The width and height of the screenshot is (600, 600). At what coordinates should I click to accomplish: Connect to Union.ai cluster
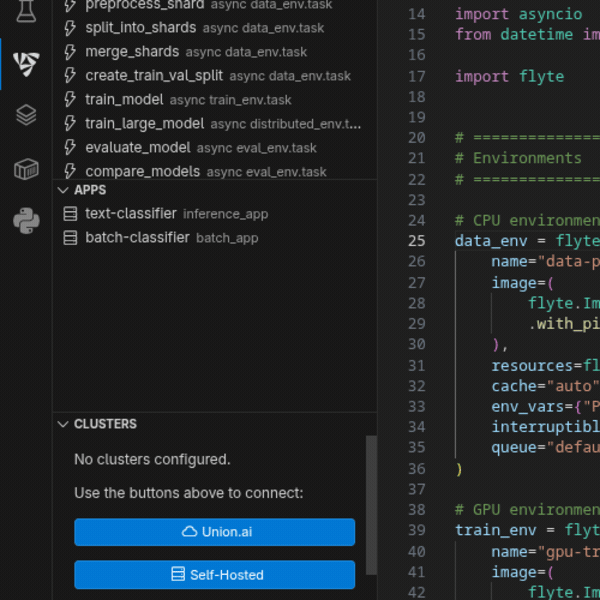[x=215, y=532]
